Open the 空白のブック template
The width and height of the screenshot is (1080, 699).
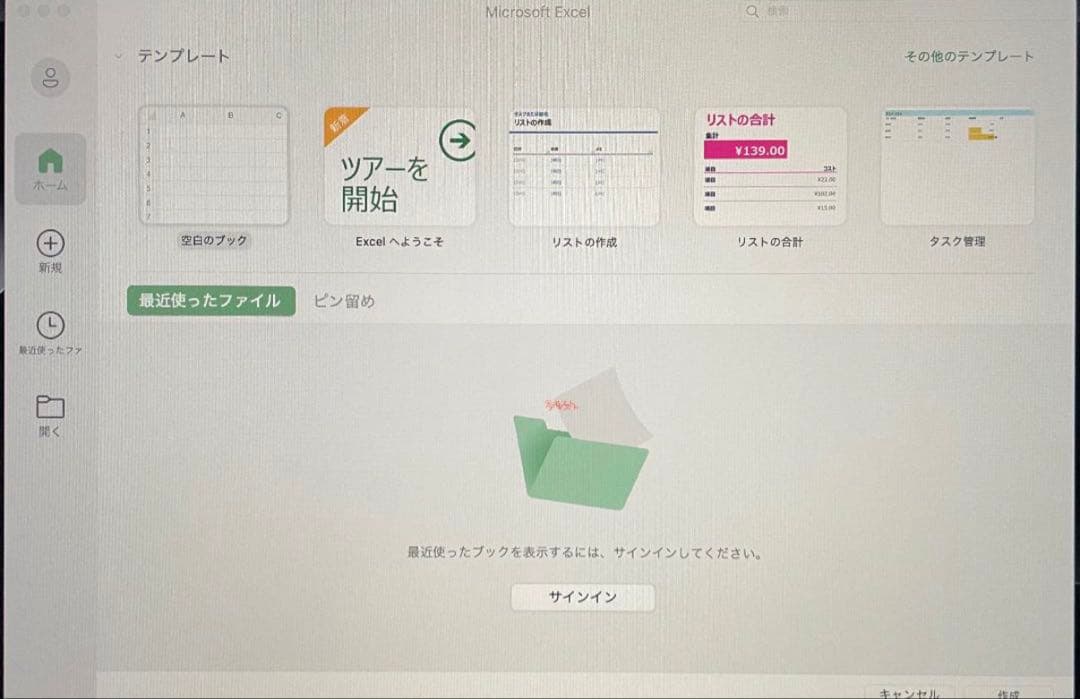click(x=213, y=165)
